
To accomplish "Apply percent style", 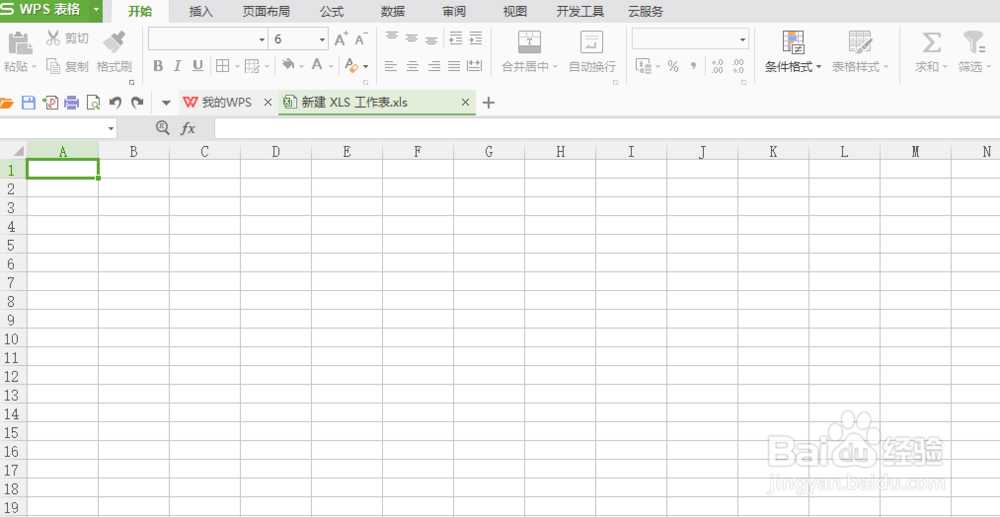I will [673, 66].
